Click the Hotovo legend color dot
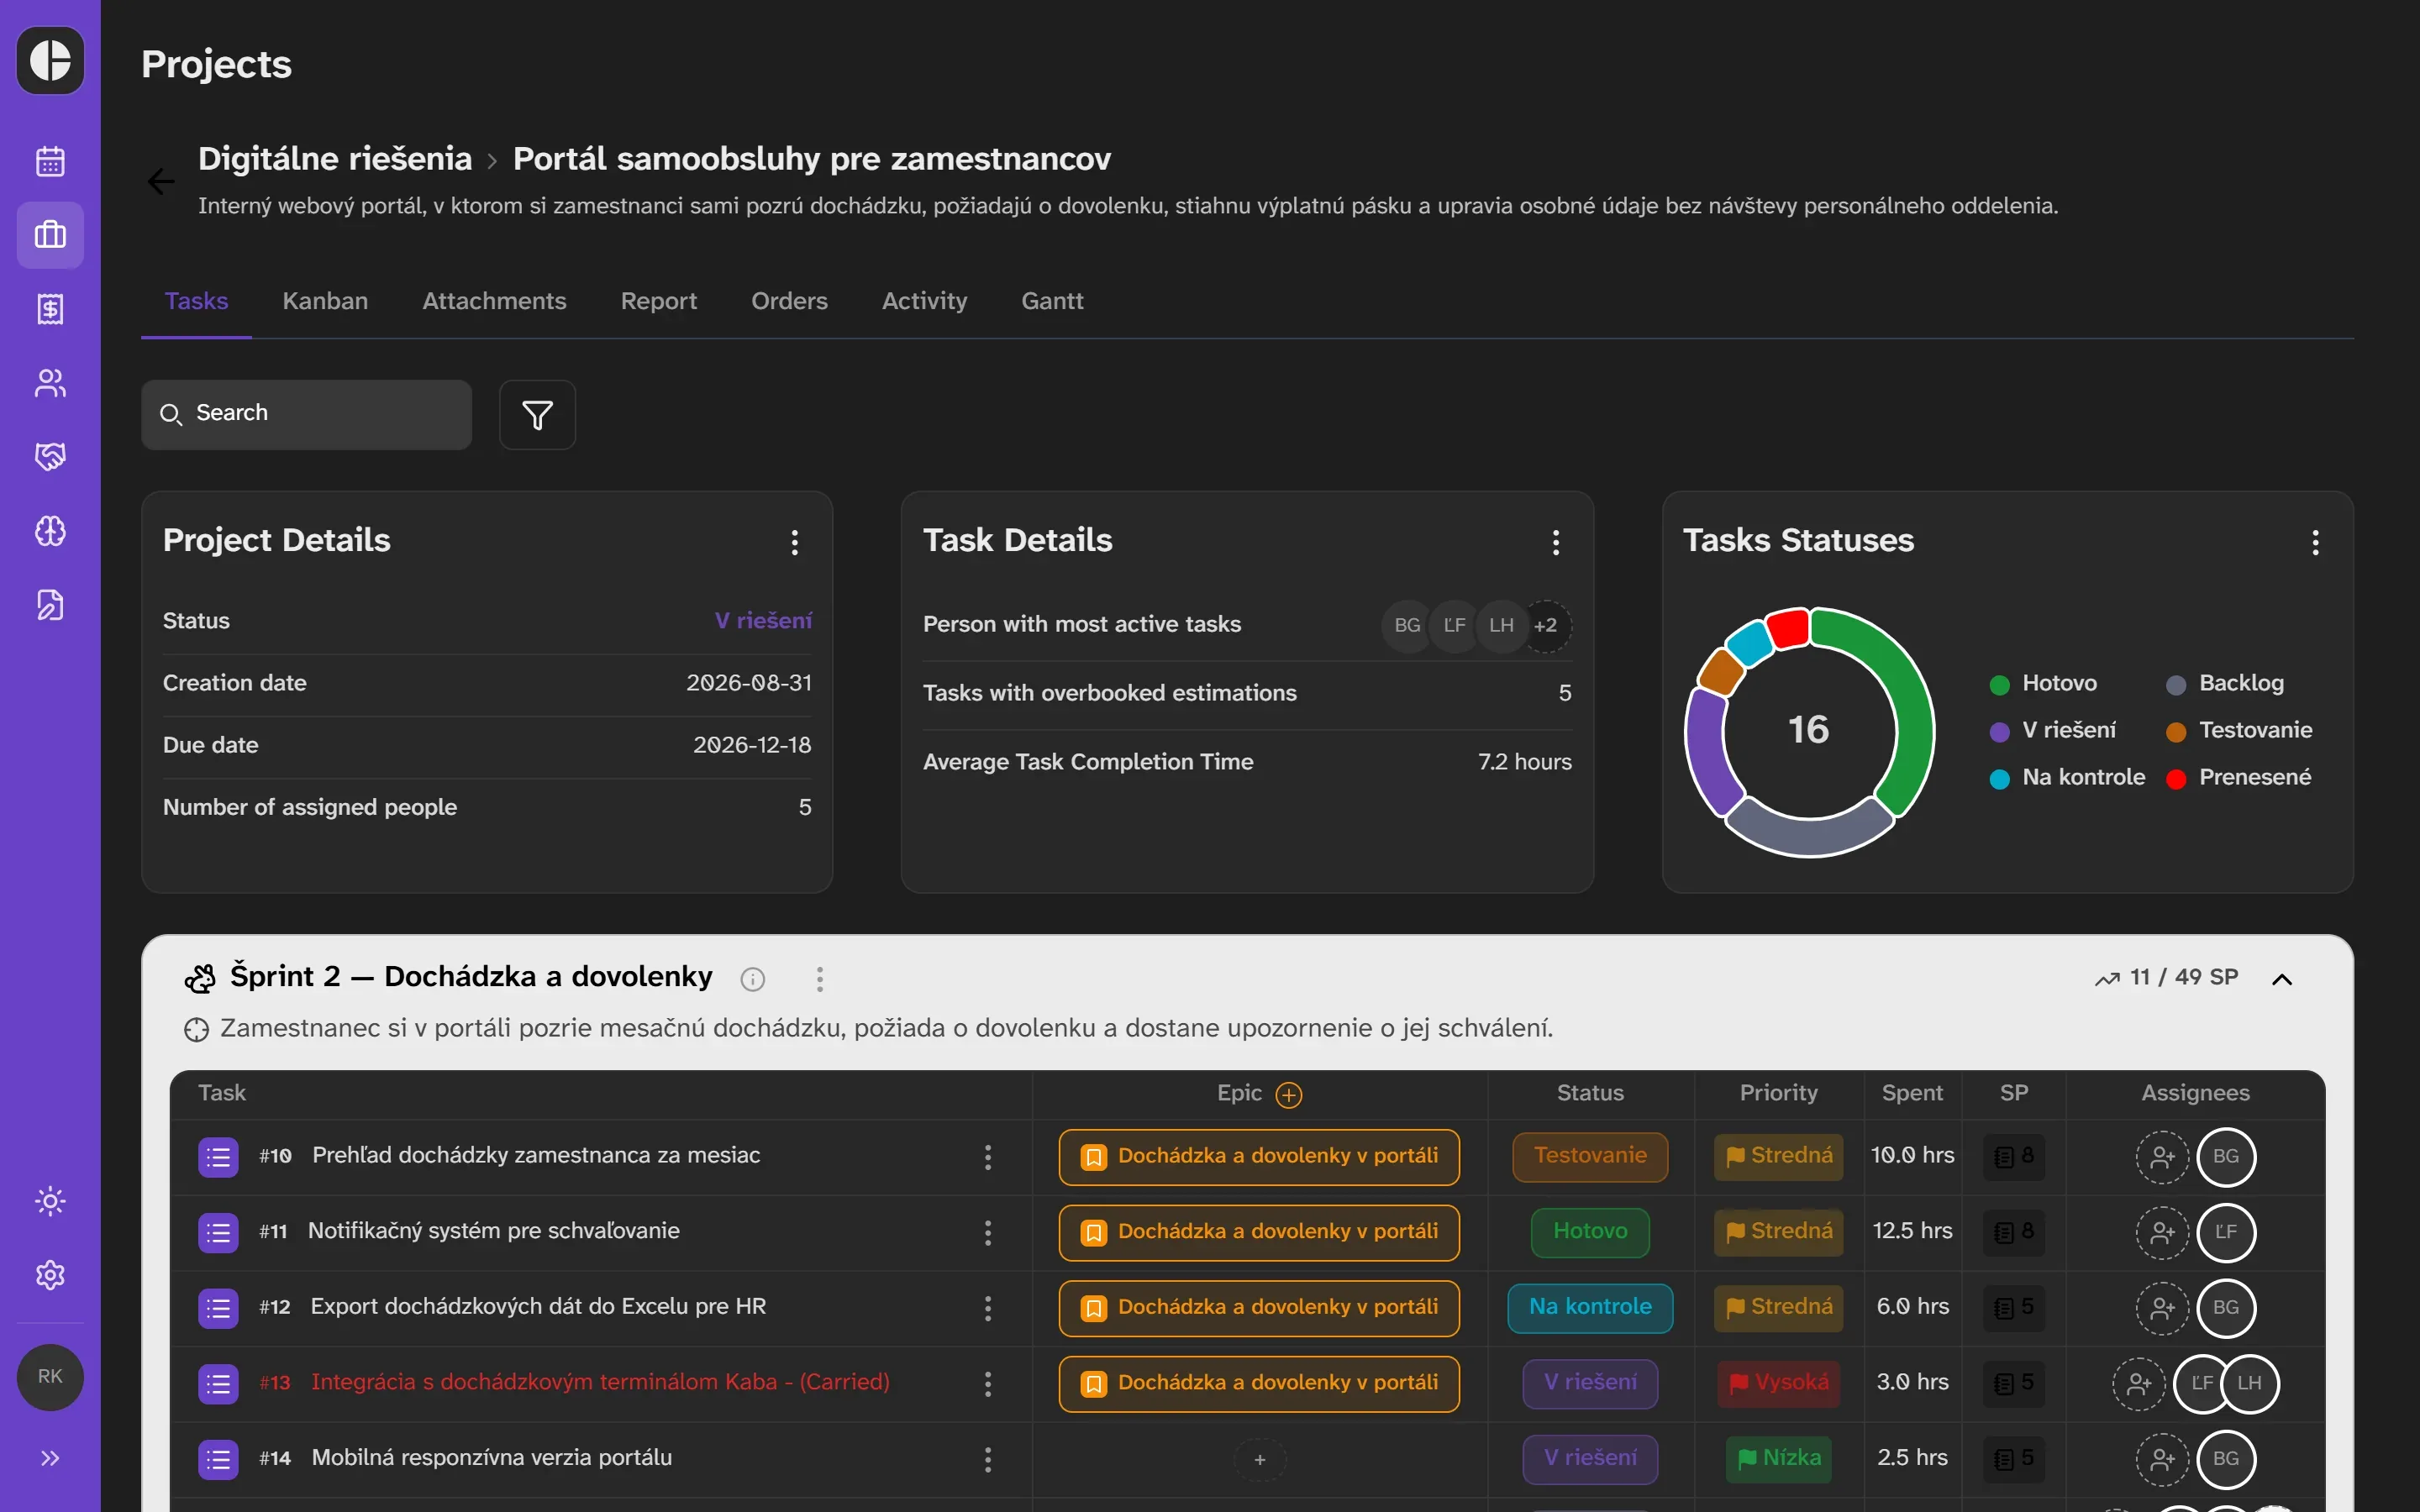The image size is (2420, 1512). 1999,685
